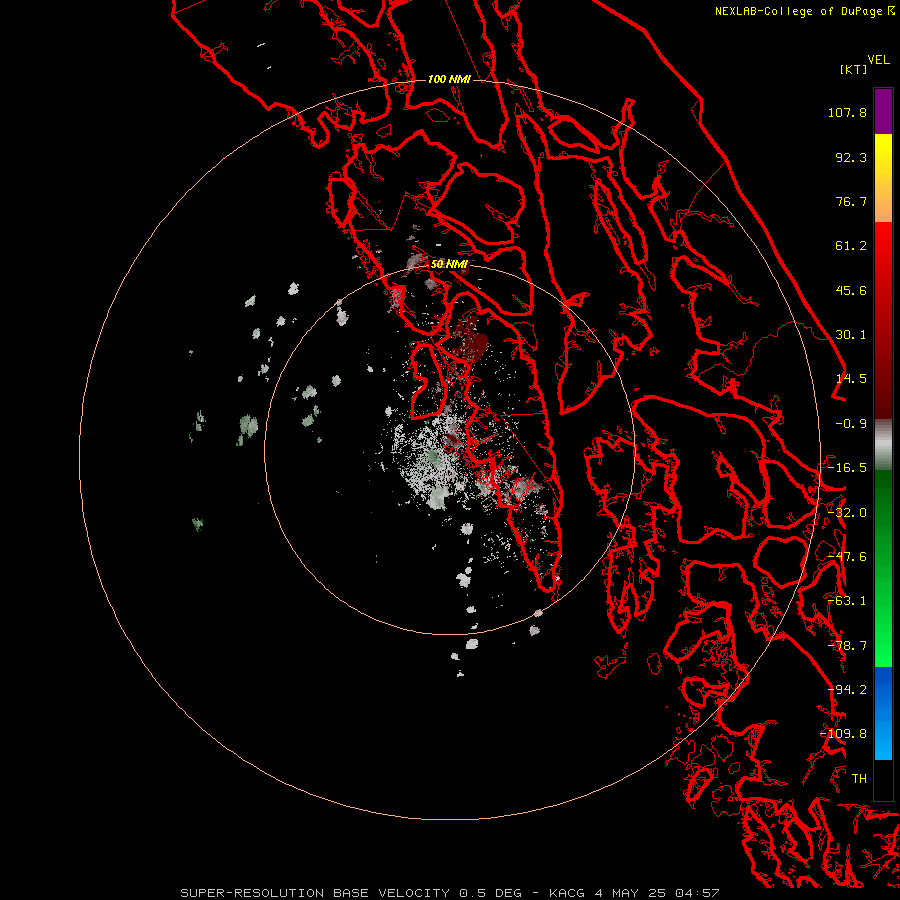
Task: Click the VEL legend title
Action: (x=878, y=60)
